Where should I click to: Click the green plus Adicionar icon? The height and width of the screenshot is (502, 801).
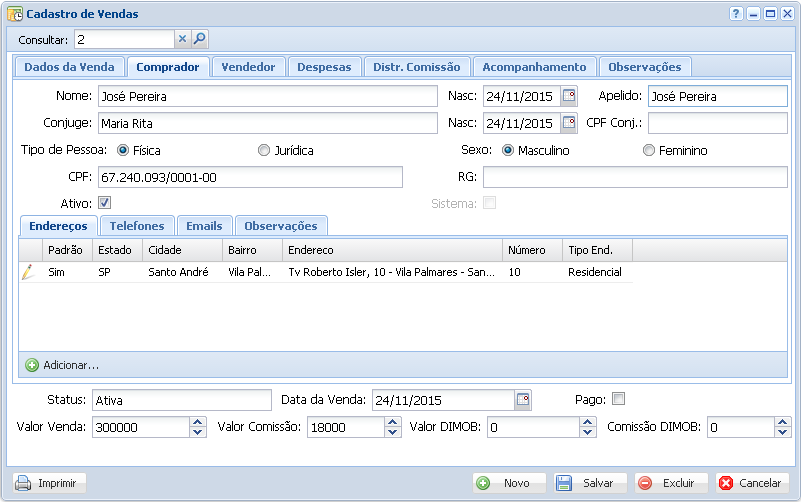31,365
